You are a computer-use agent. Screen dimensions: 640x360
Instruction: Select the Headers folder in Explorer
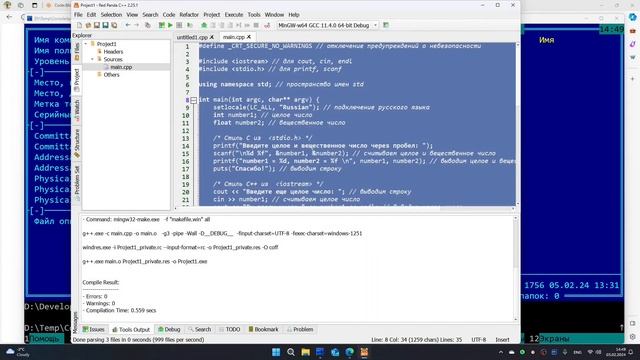click(113, 51)
